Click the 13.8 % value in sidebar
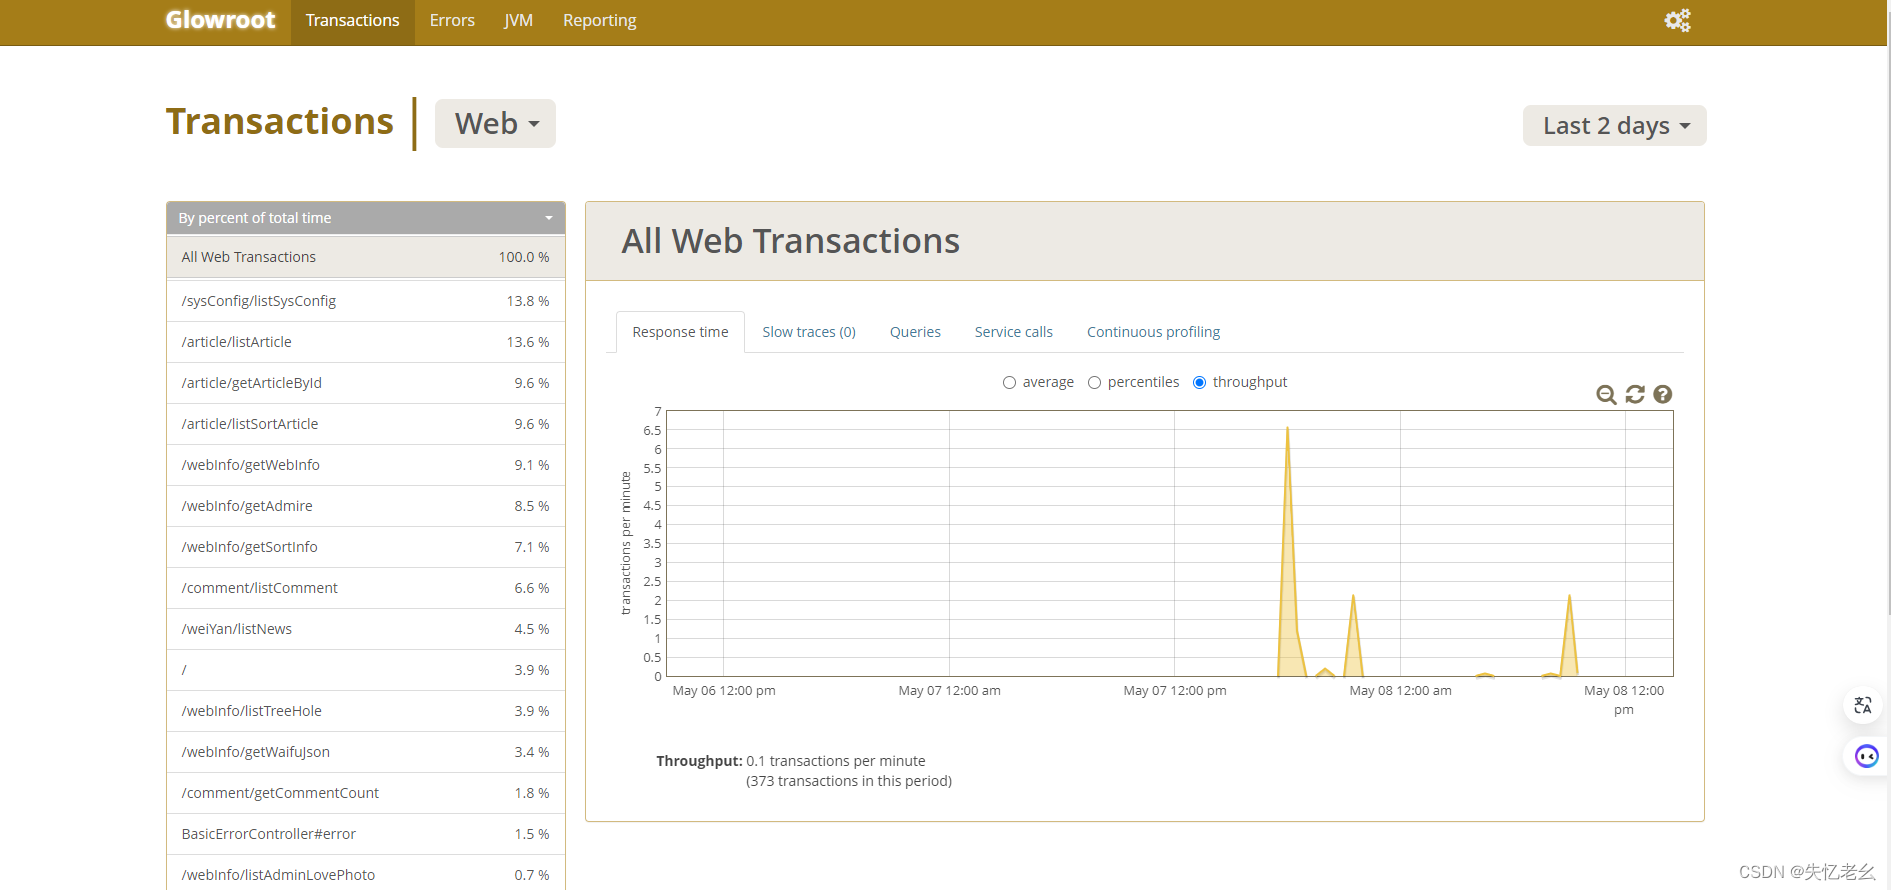Viewport: 1891px width, 890px height. click(527, 301)
